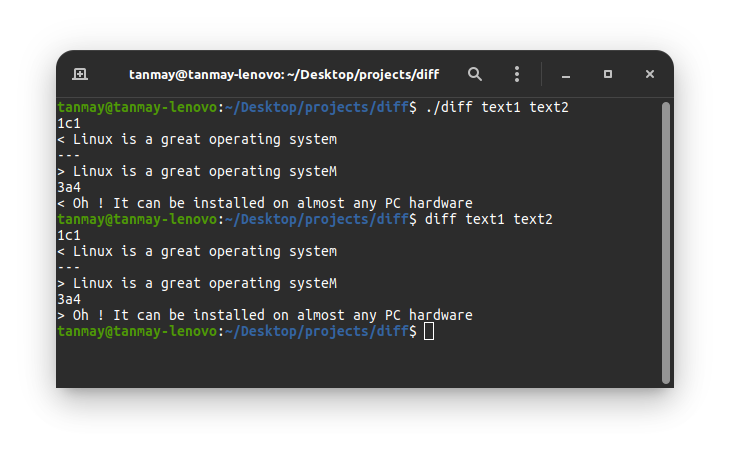Click the second '1c1' output line
730x450 pixels.
[69, 235]
